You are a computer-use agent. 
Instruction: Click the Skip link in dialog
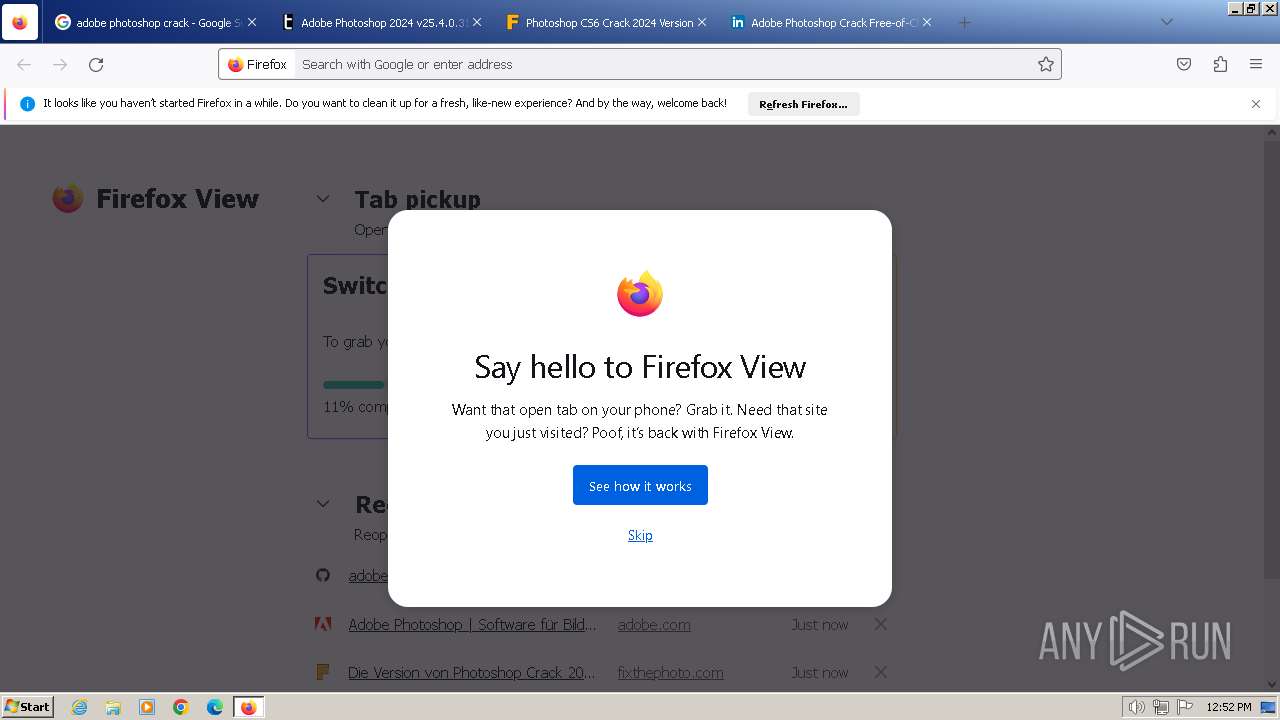pyautogui.click(x=640, y=535)
